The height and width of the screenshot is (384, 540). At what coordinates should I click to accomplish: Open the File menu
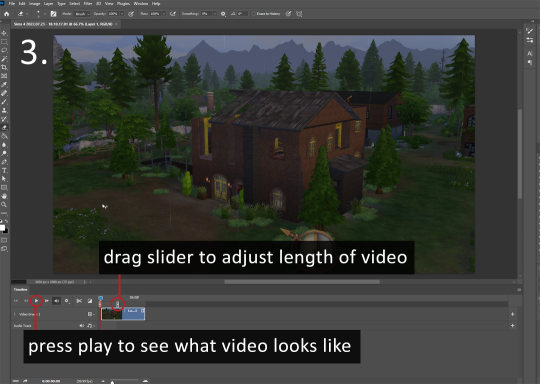pyautogui.click(x=12, y=3)
